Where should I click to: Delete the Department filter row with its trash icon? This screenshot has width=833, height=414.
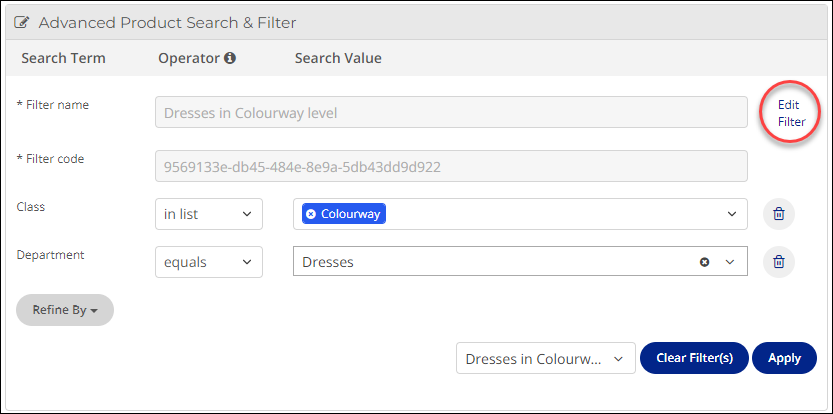tap(778, 261)
